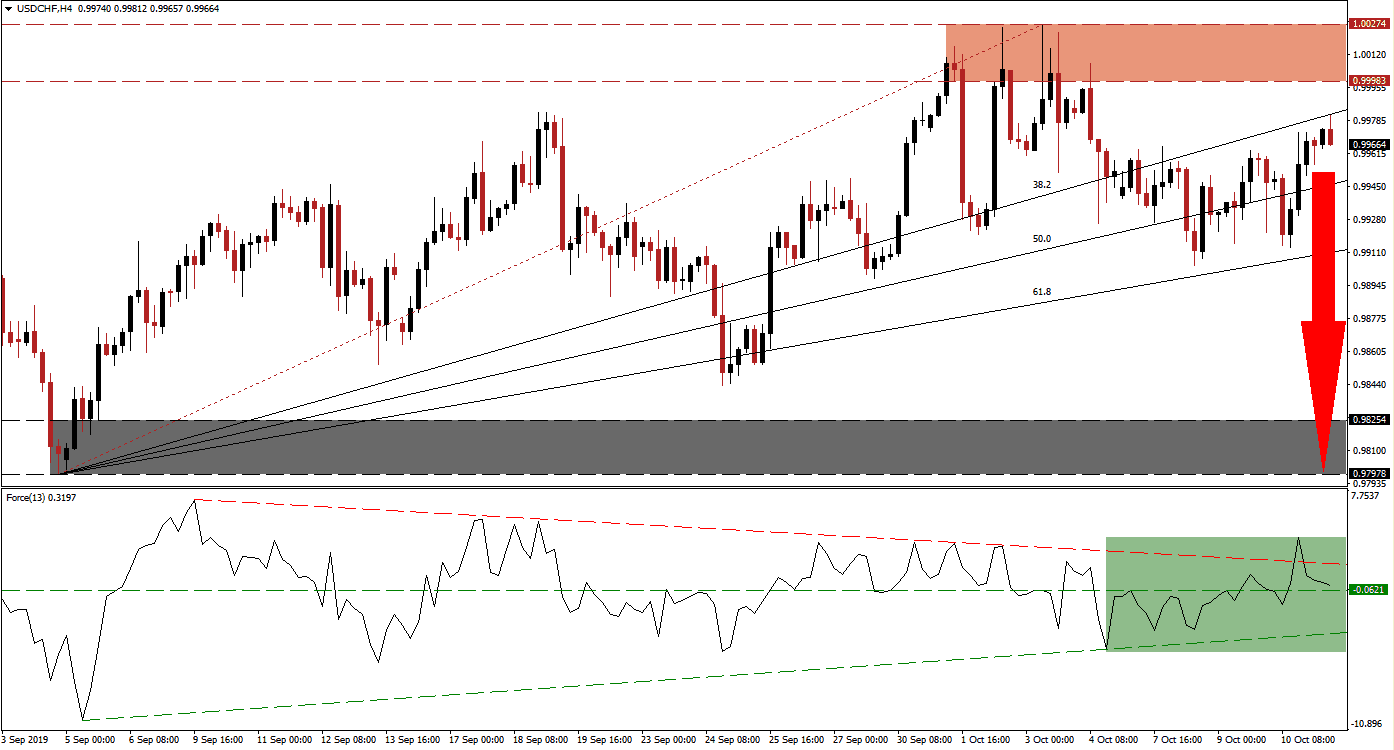Click the 1.00274 red price label
This screenshot has height=750, width=1394.
(1369, 23)
